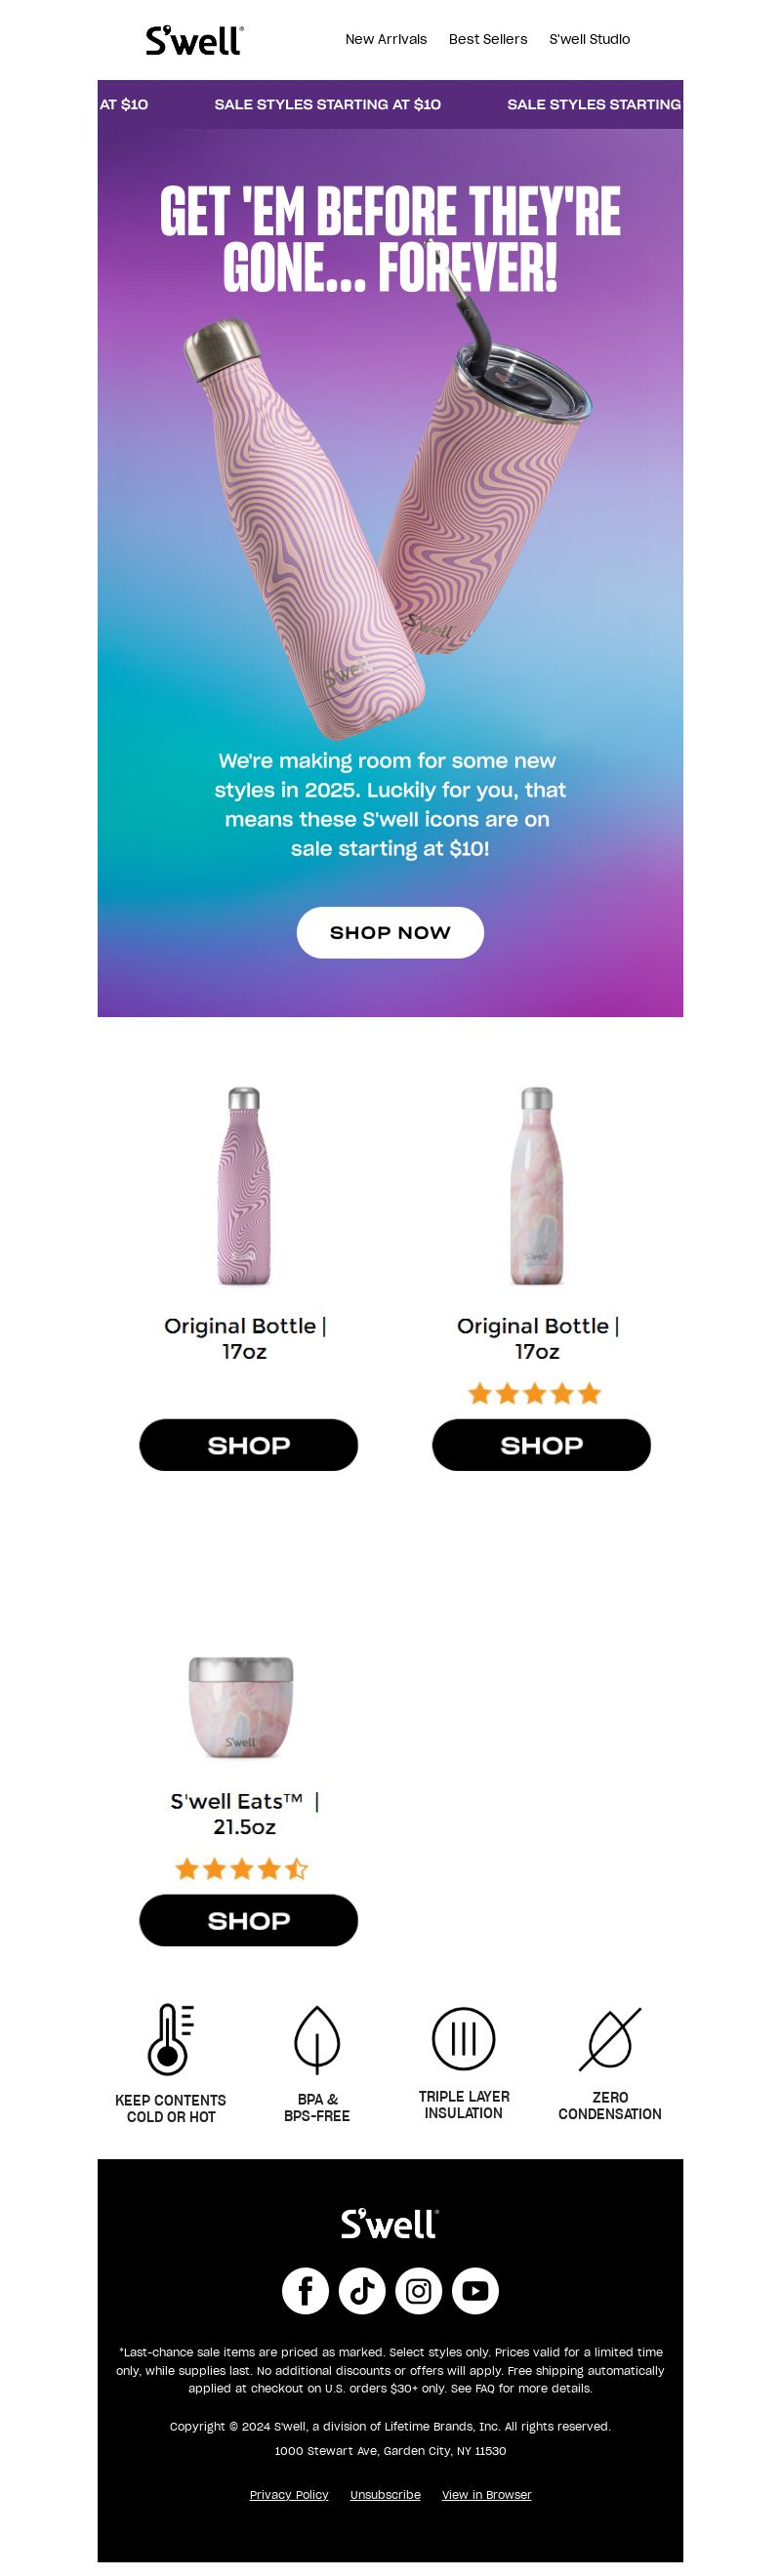
Task: Open the YouTube icon in footer
Action: point(475,2290)
